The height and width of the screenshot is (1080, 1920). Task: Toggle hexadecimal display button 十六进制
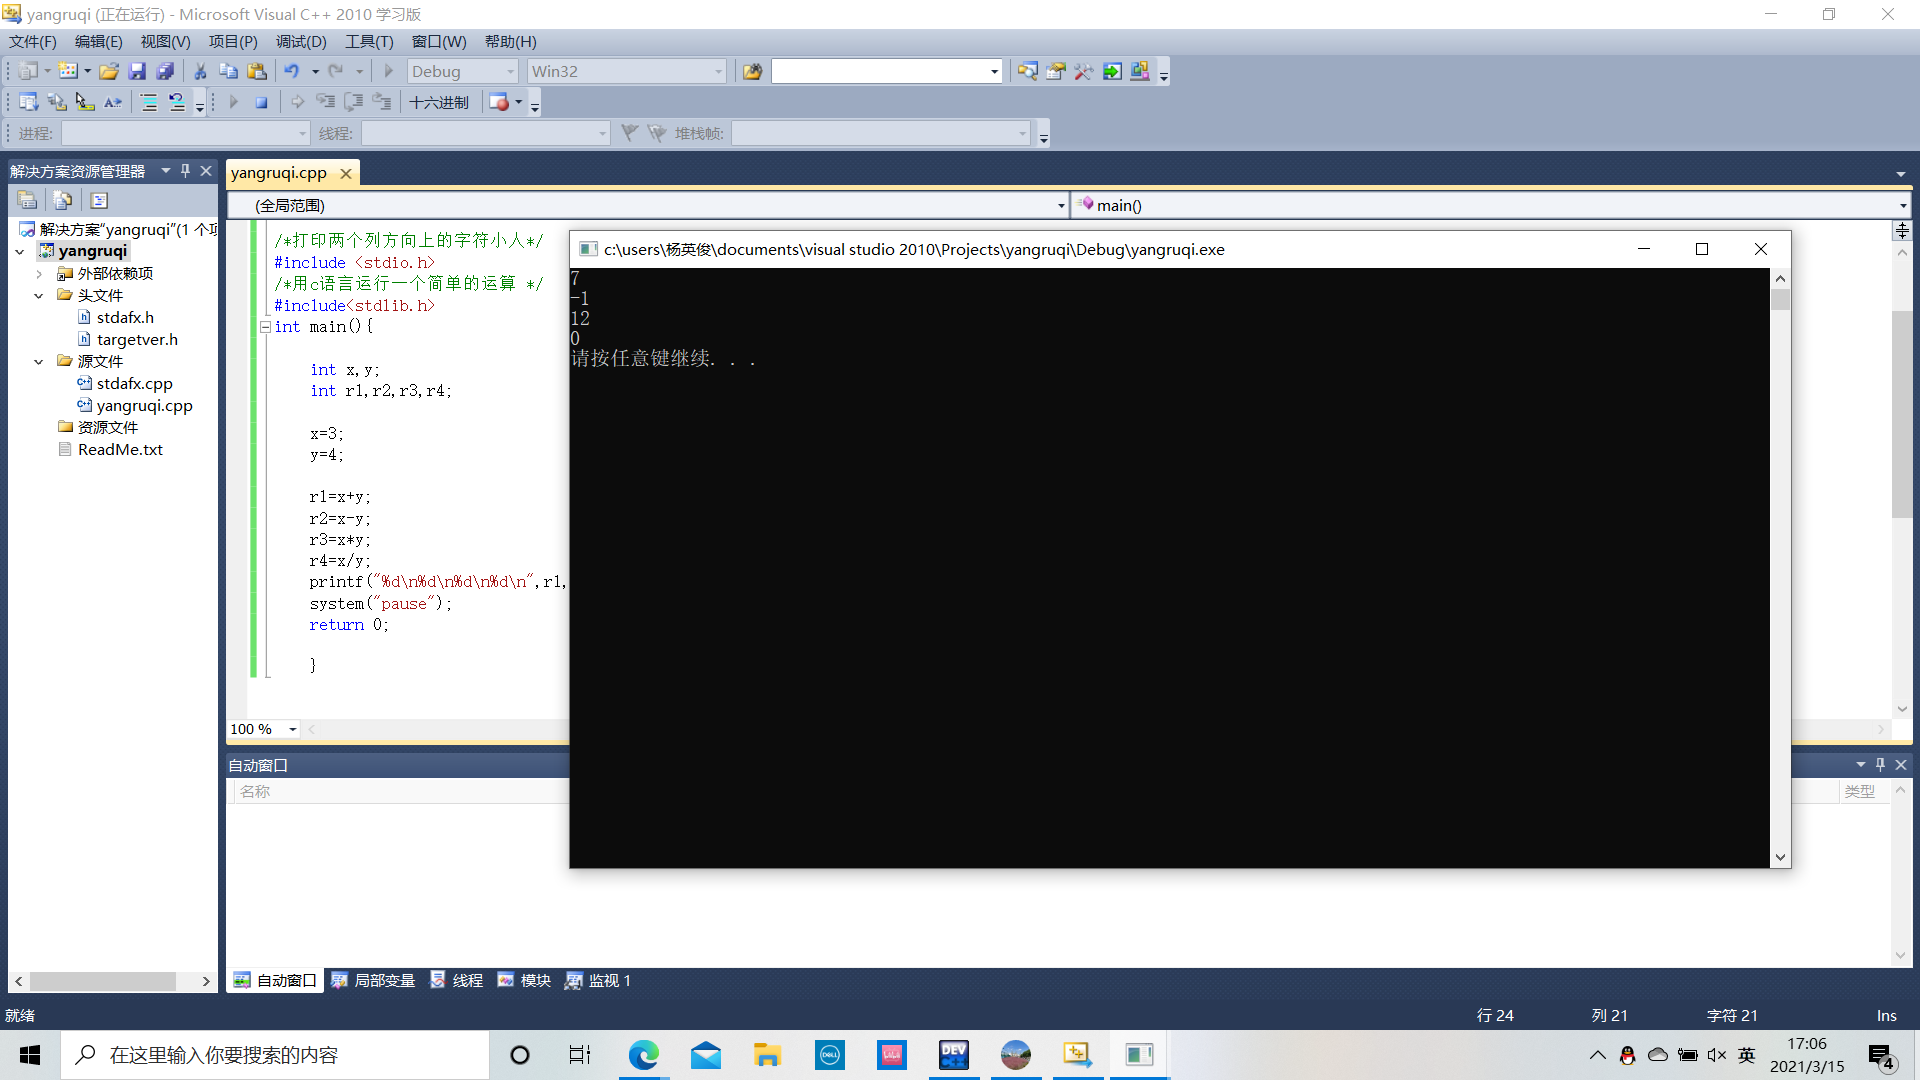coord(438,102)
